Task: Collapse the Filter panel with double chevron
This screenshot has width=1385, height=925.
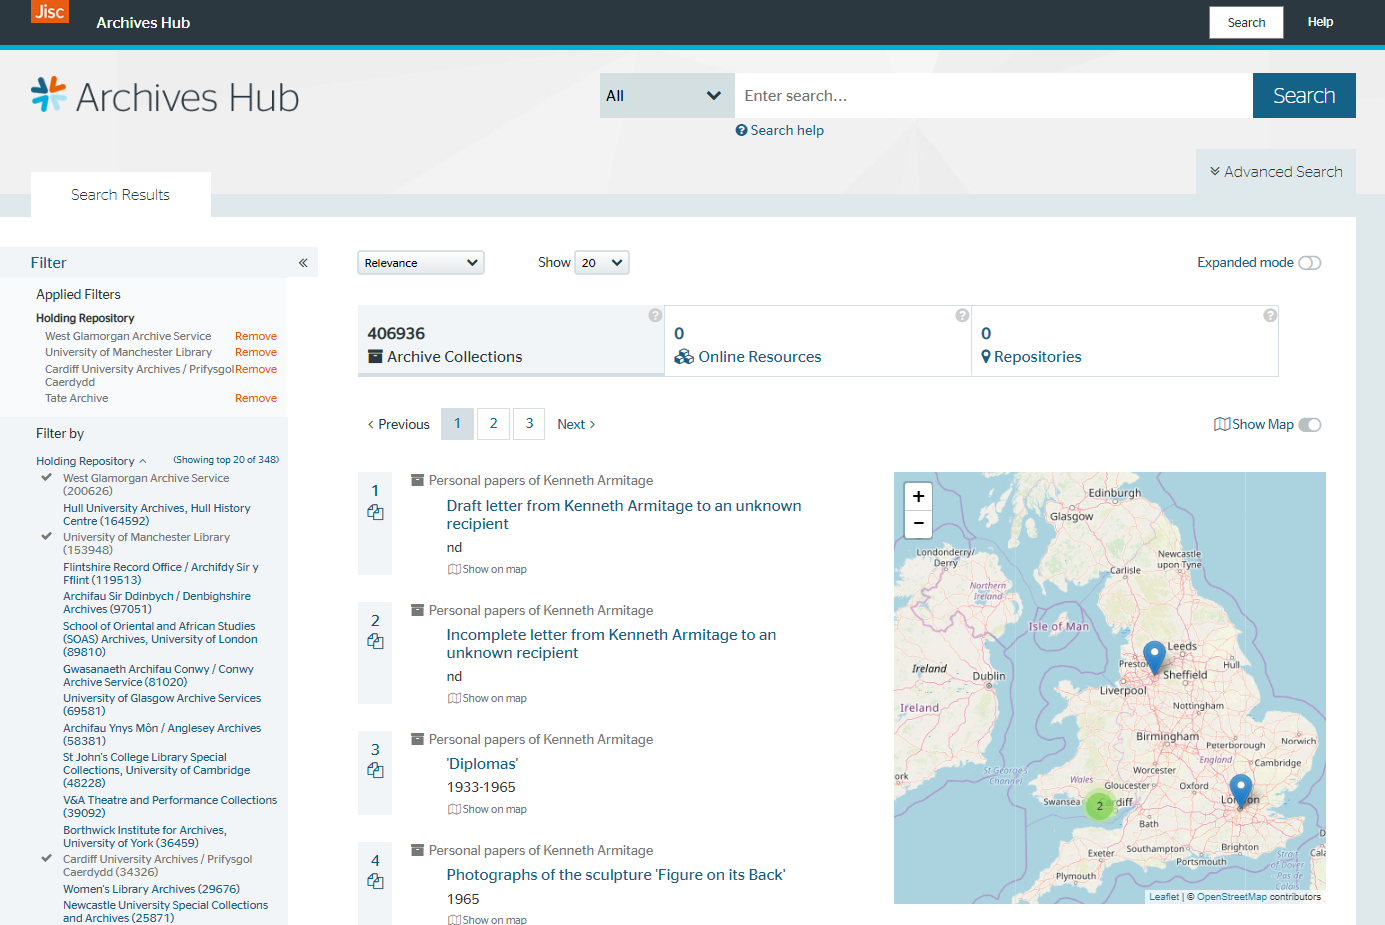Action: coord(303,263)
